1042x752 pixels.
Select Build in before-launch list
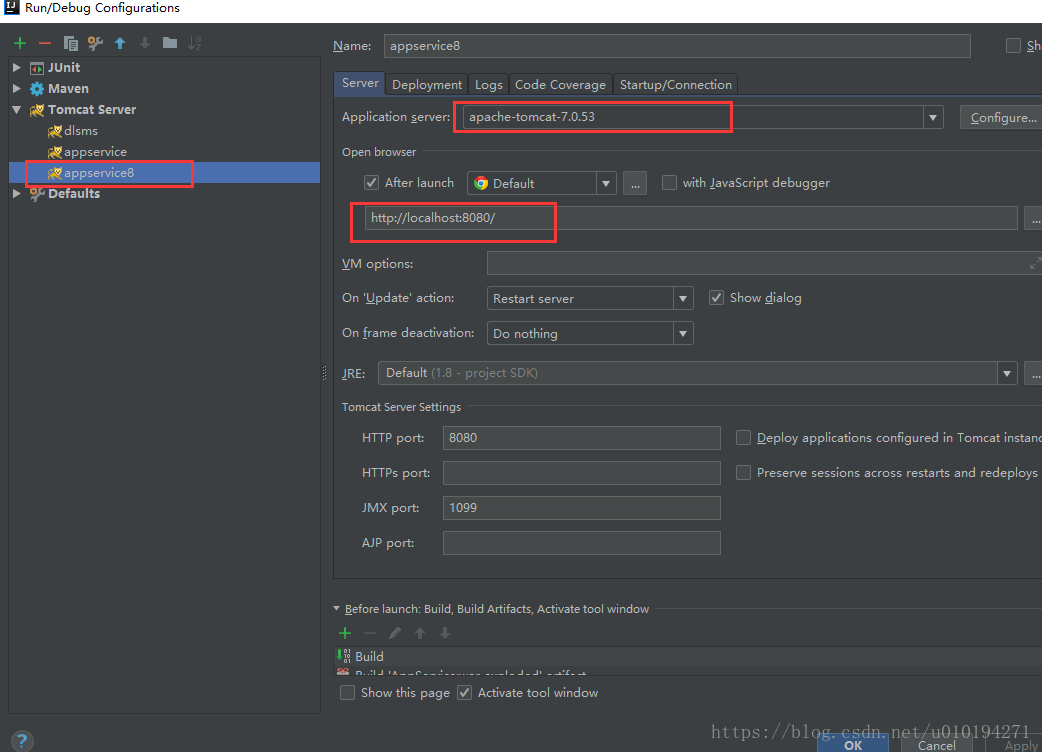pos(687,656)
